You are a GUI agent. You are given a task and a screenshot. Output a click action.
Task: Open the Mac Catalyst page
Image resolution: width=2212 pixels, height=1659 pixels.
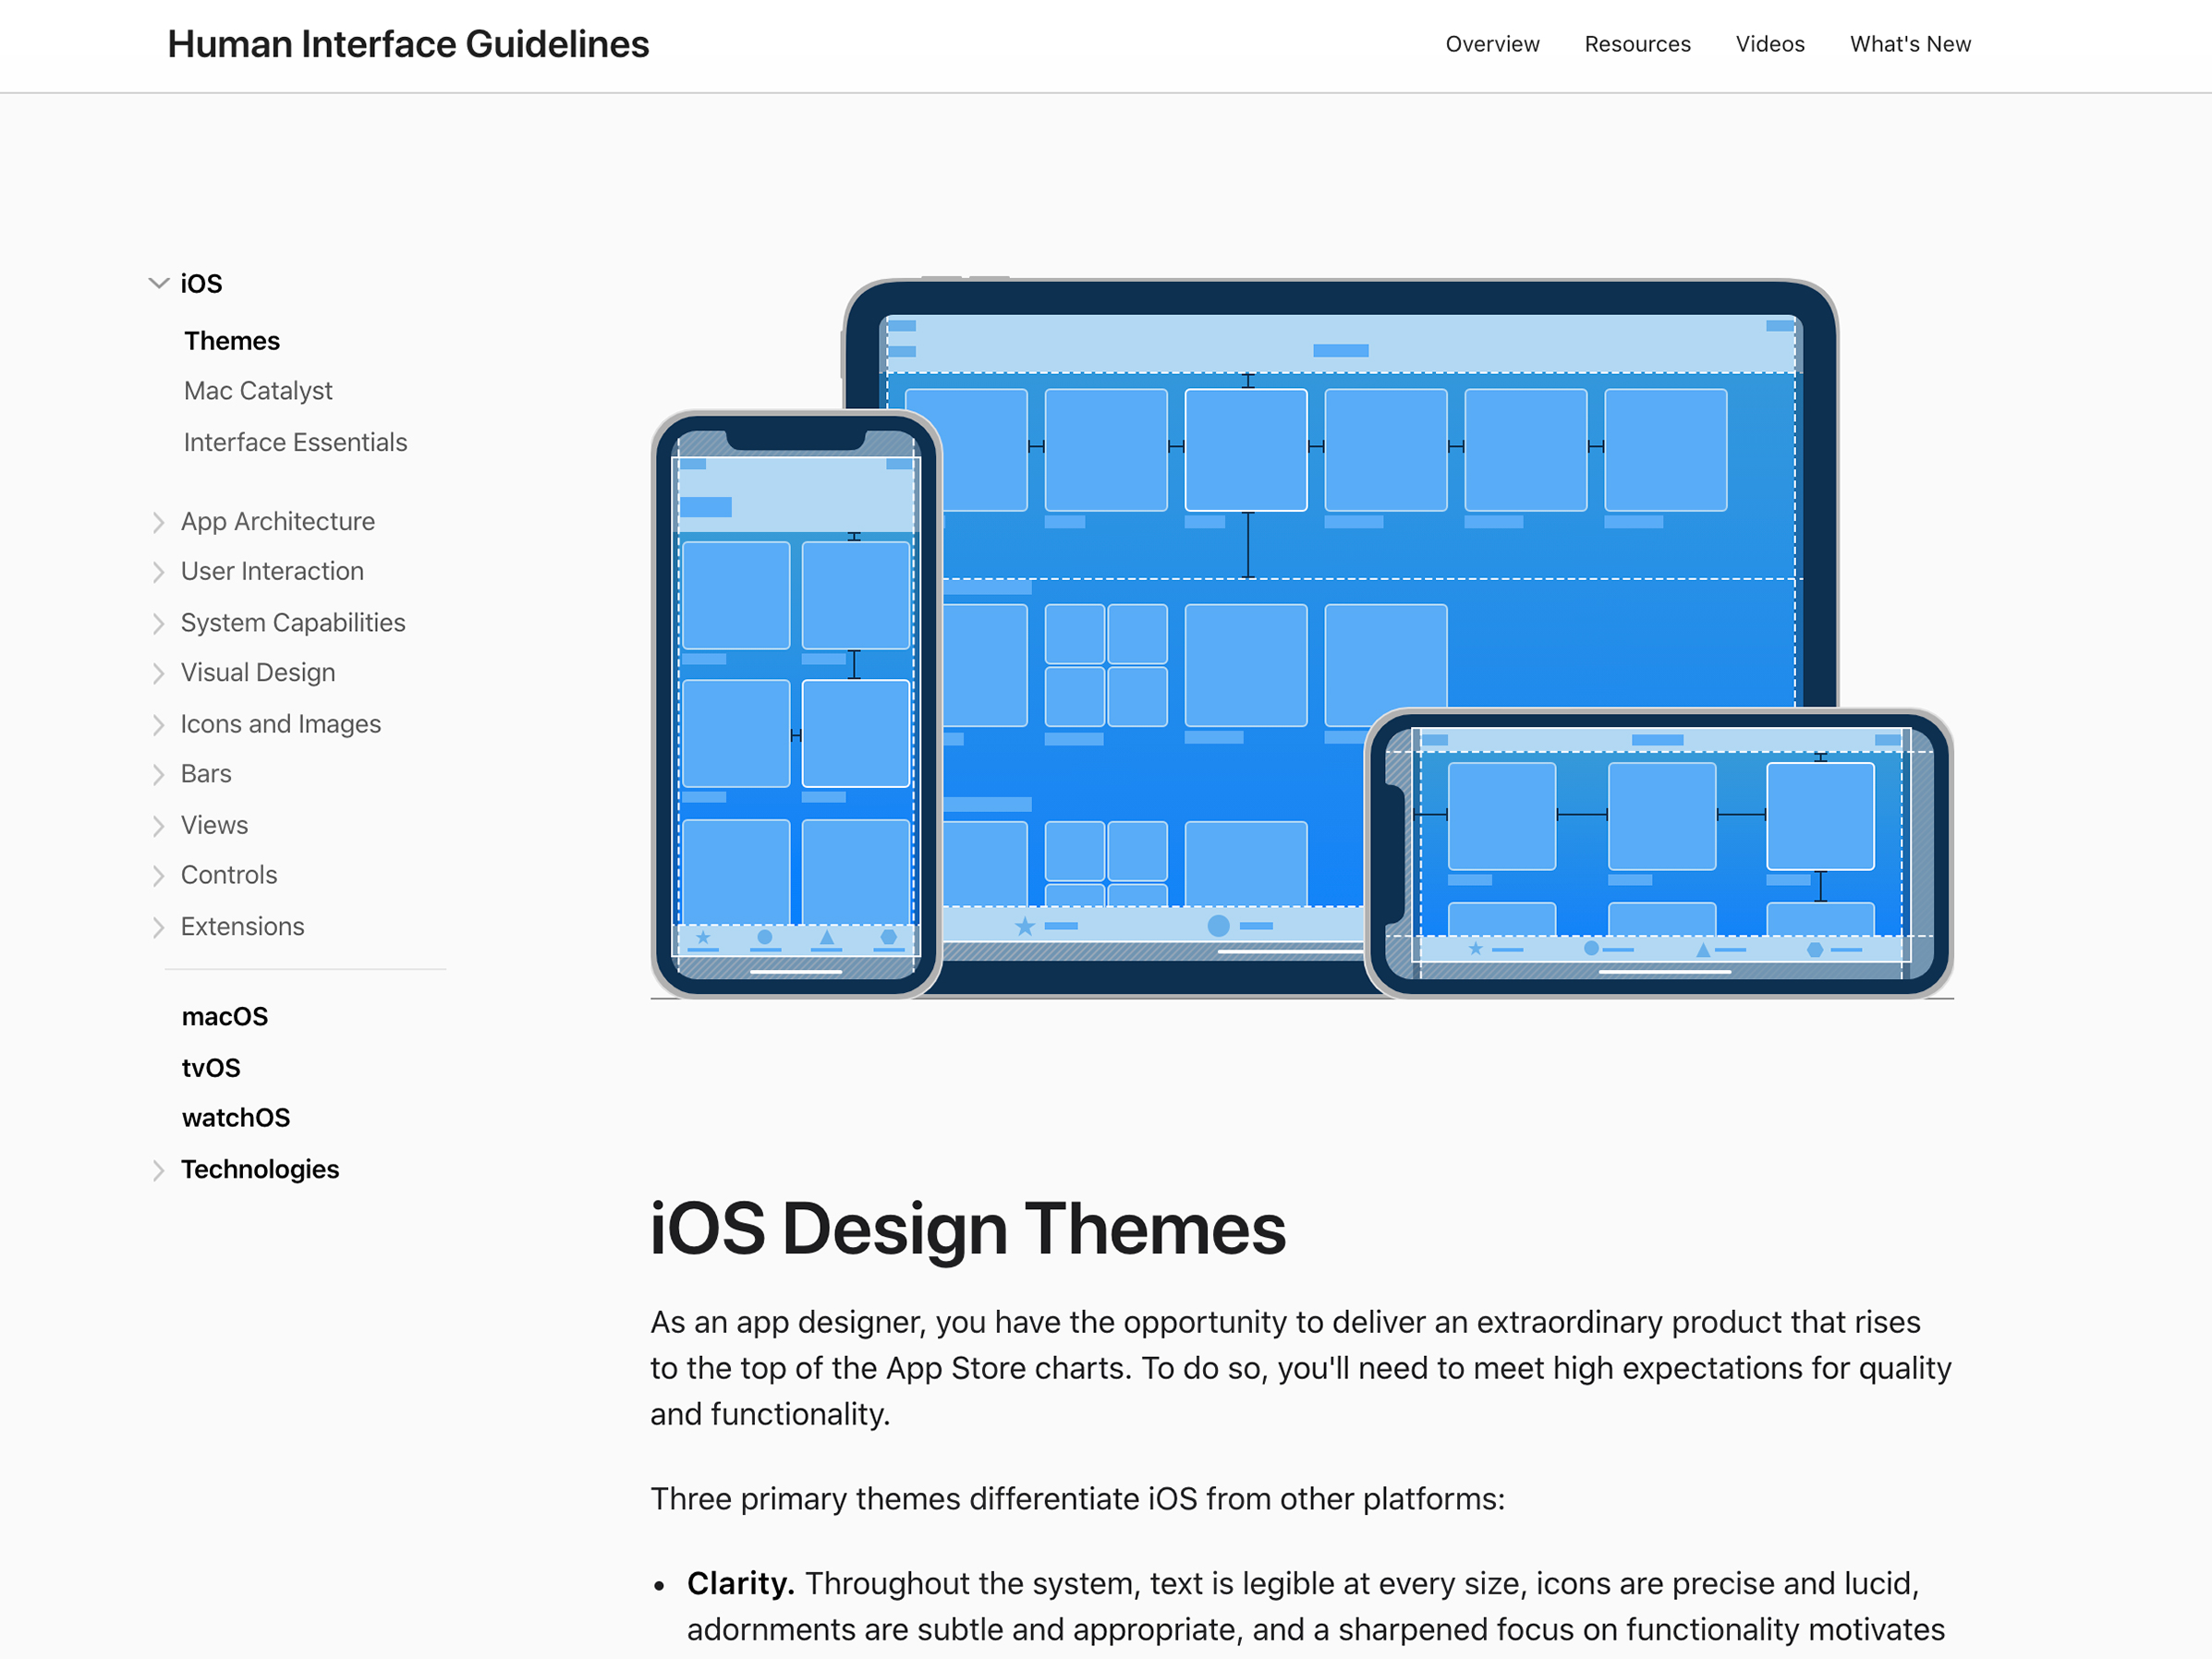coord(258,391)
